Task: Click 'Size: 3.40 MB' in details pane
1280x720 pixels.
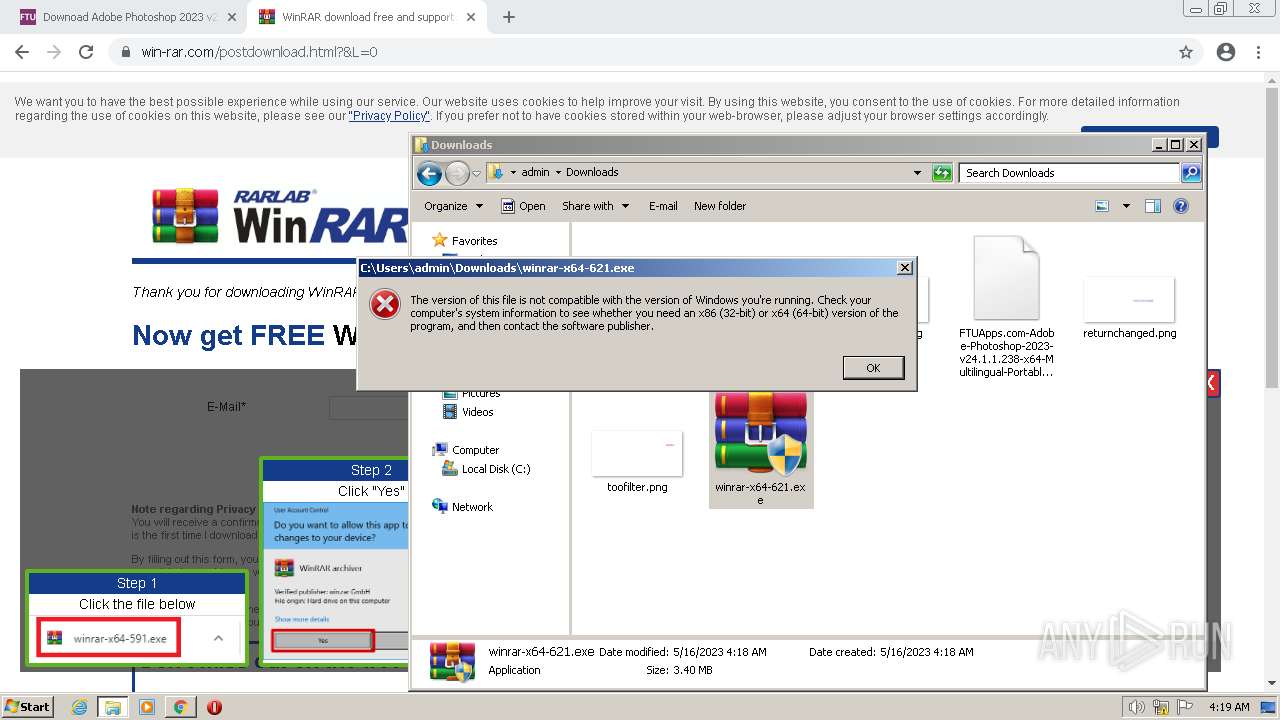Action: pos(679,670)
